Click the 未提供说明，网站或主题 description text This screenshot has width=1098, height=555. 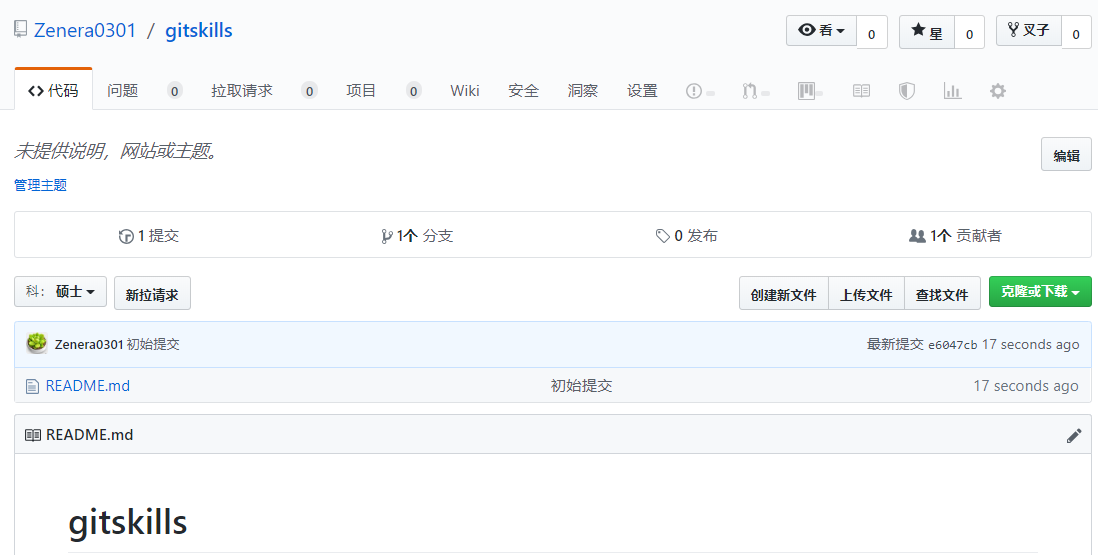[x=116, y=150]
